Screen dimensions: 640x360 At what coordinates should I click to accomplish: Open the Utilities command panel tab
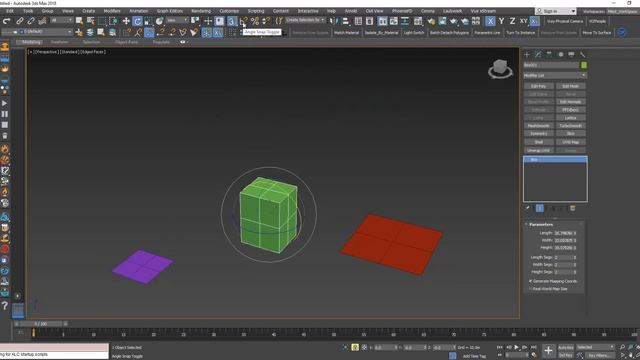(x=582, y=54)
